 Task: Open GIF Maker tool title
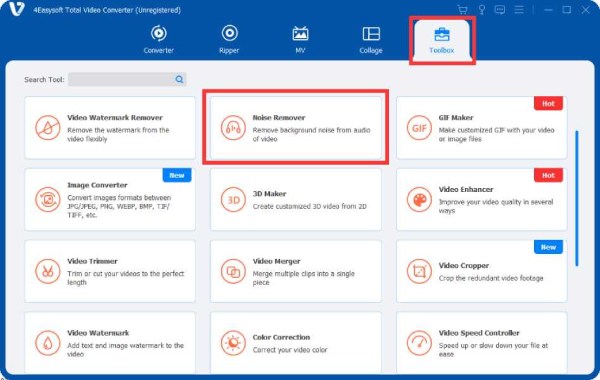point(456,117)
